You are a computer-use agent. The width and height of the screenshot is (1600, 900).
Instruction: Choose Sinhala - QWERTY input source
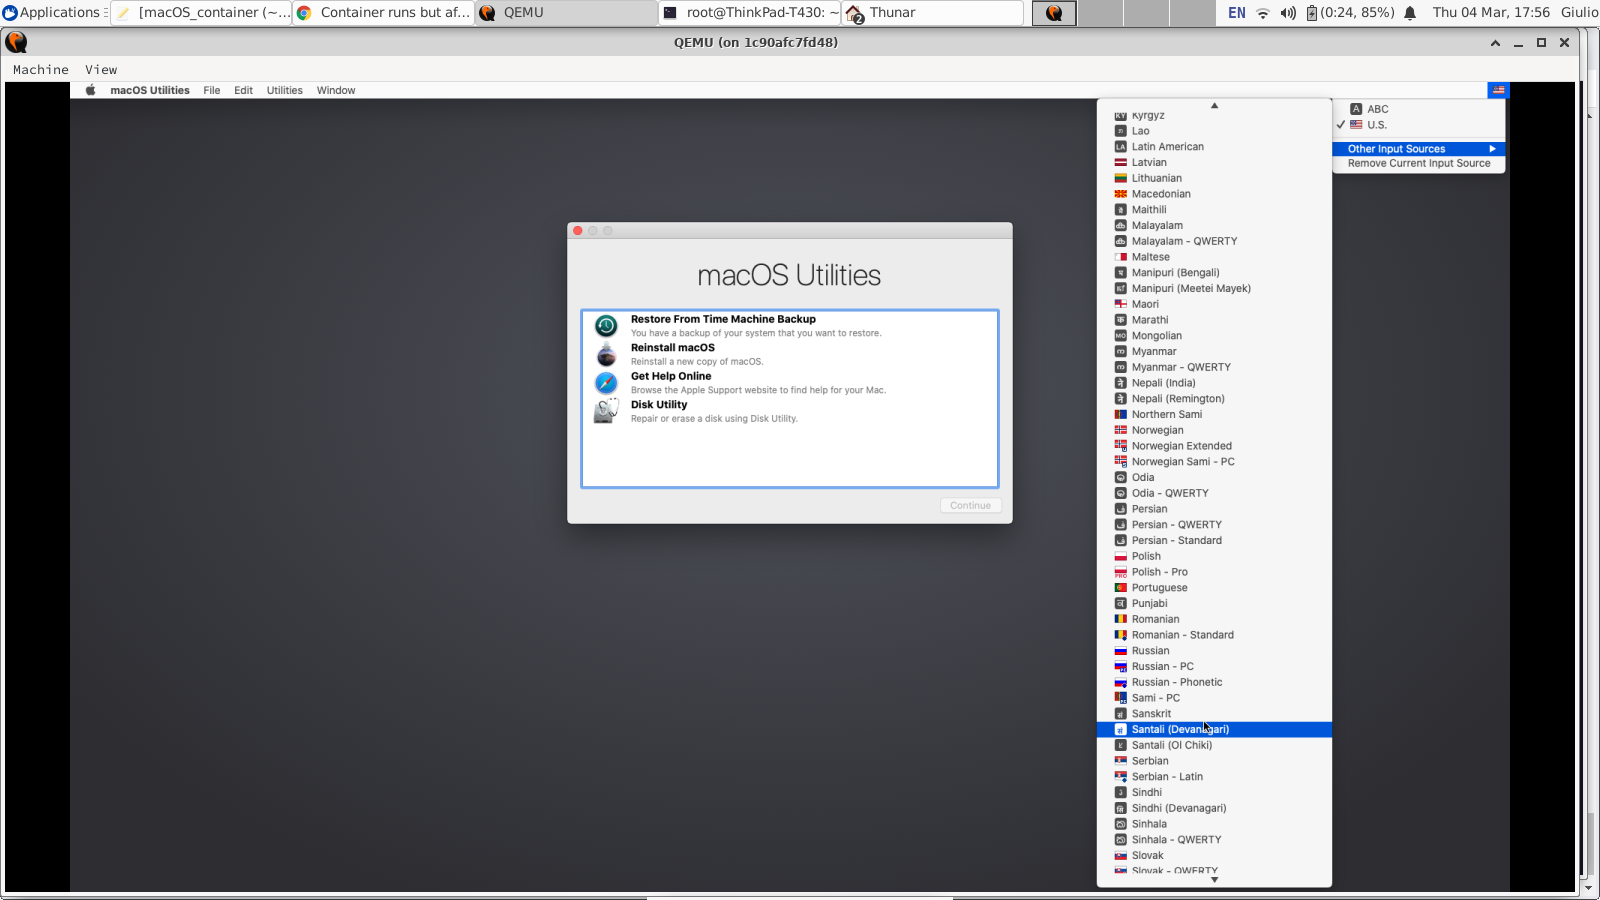pyautogui.click(x=1214, y=840)
